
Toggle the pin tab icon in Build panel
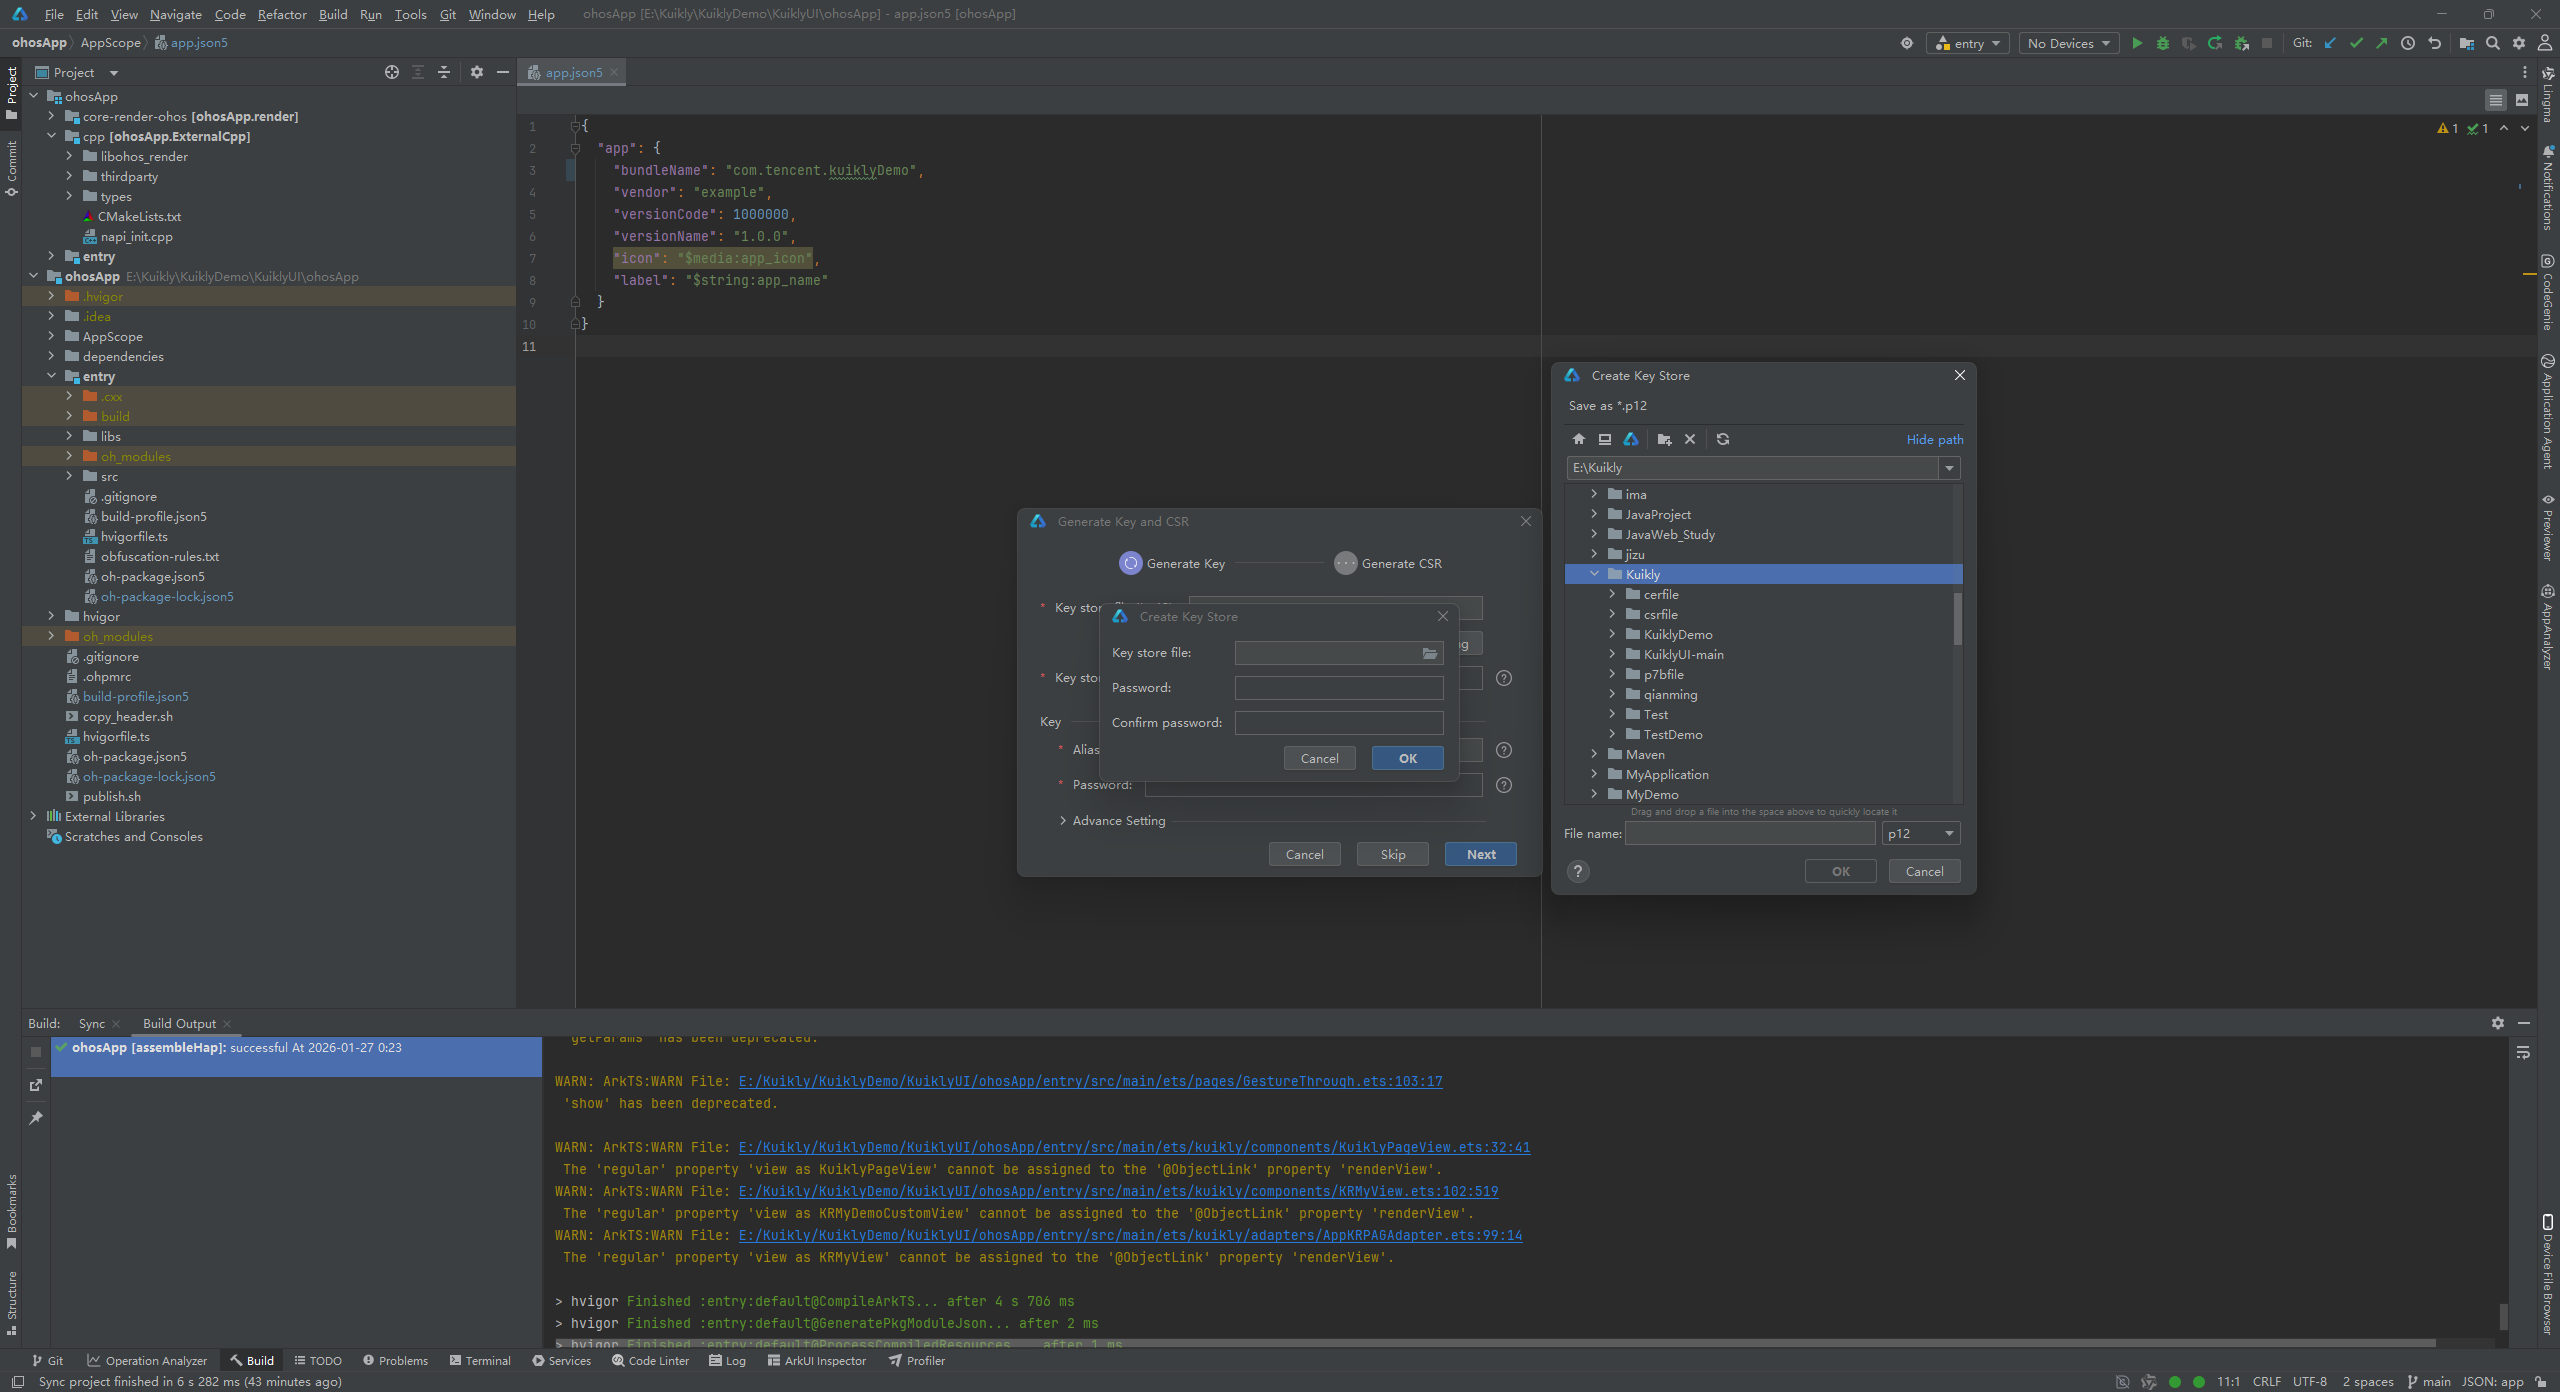(36, 1117)
